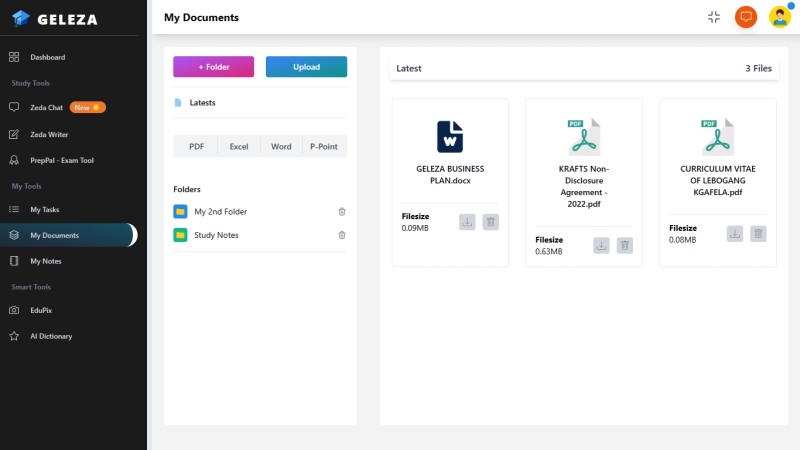800x450 pixels.
Task: Download KRAFTS Non-Disclosure Agreement pdf
Action: point(601,245)
